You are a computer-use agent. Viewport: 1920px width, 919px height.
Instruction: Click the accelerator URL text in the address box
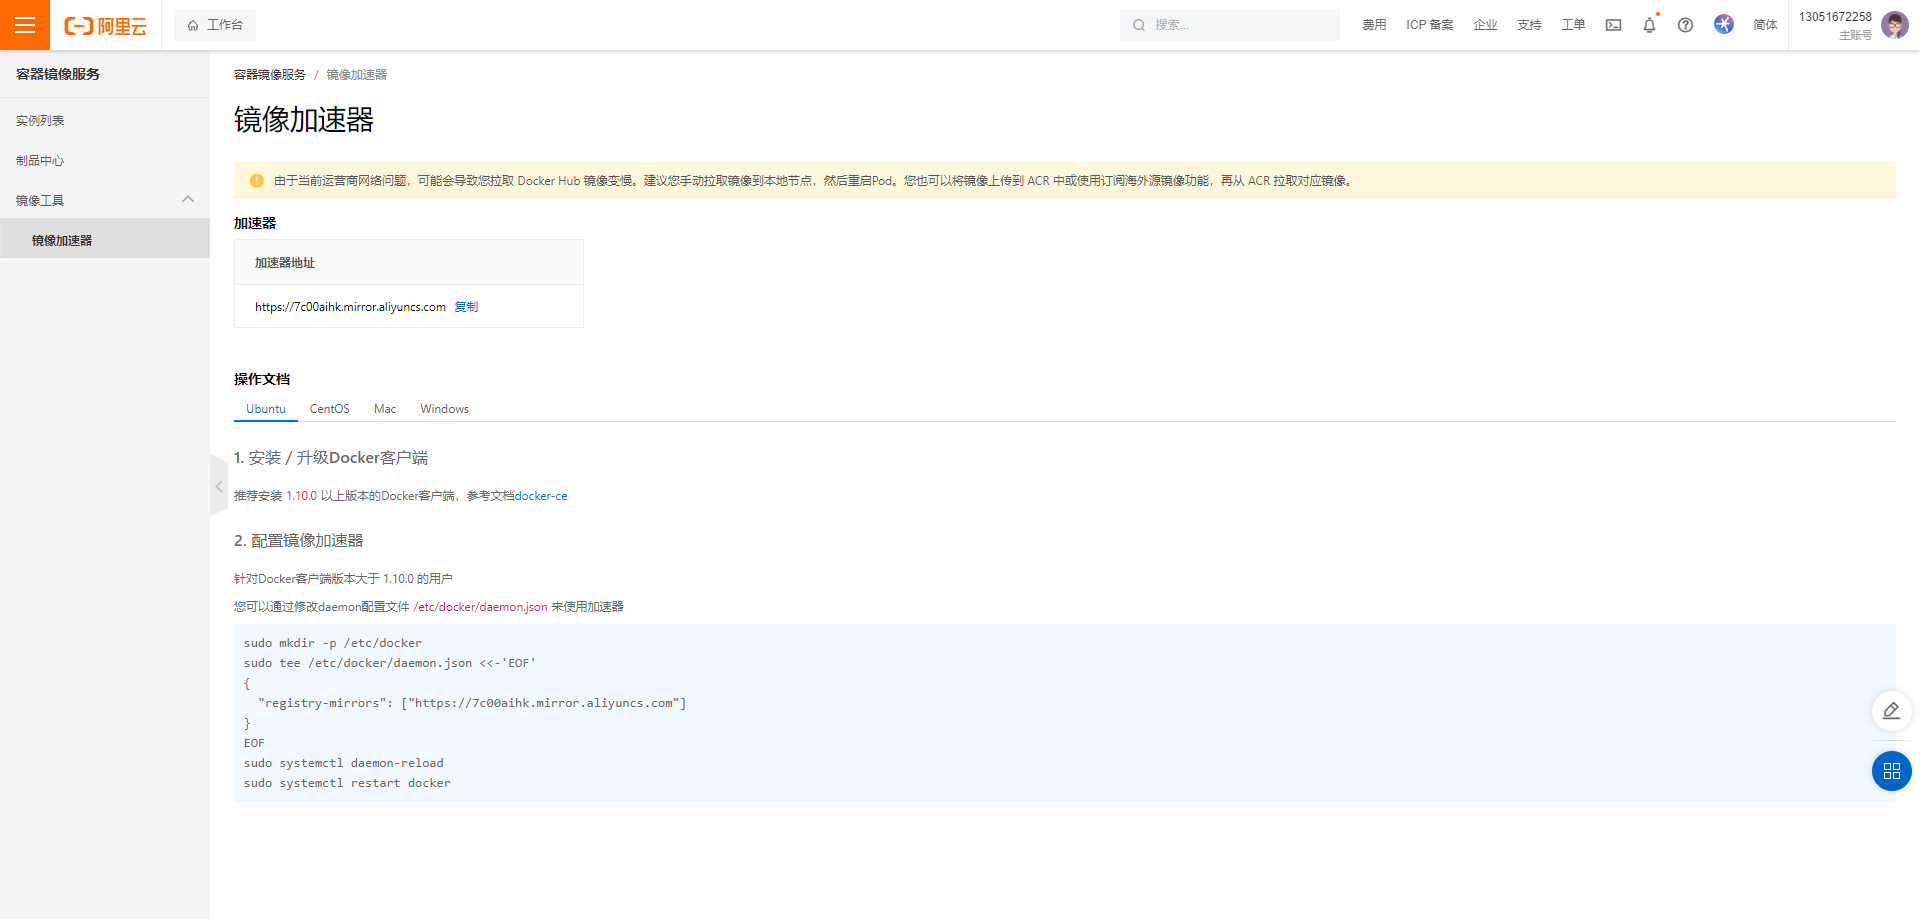(x=350, y=307)
